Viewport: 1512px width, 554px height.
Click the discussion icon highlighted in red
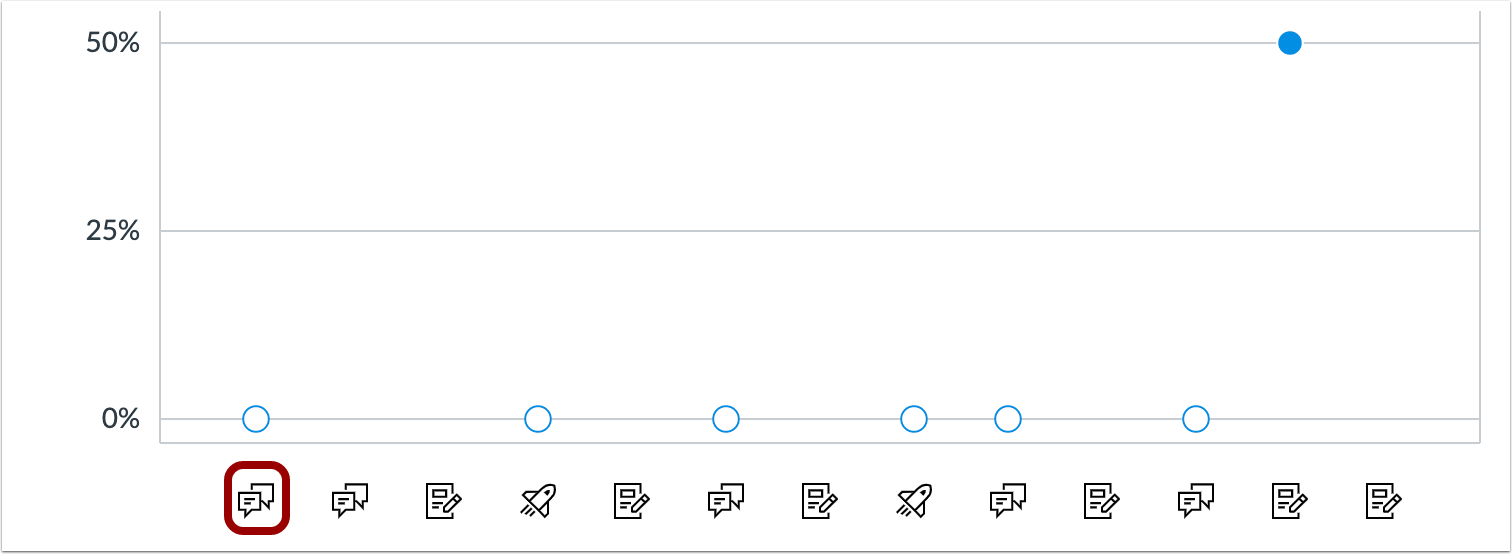pyautogui.click(x=256, y=498)
